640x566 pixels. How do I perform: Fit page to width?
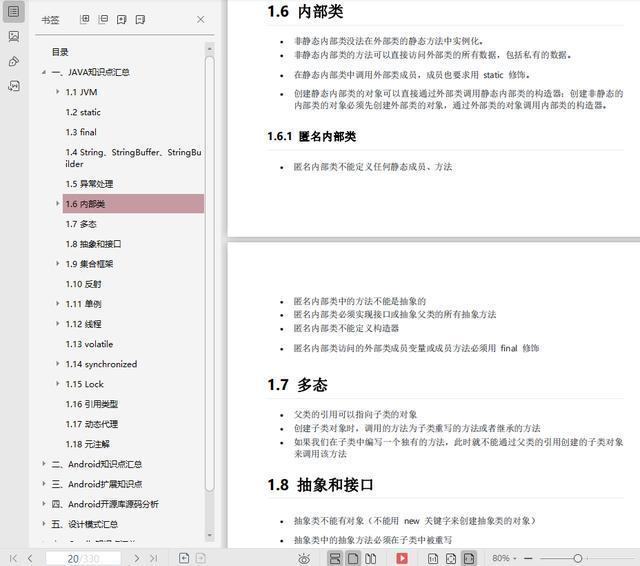pos(469,558)
